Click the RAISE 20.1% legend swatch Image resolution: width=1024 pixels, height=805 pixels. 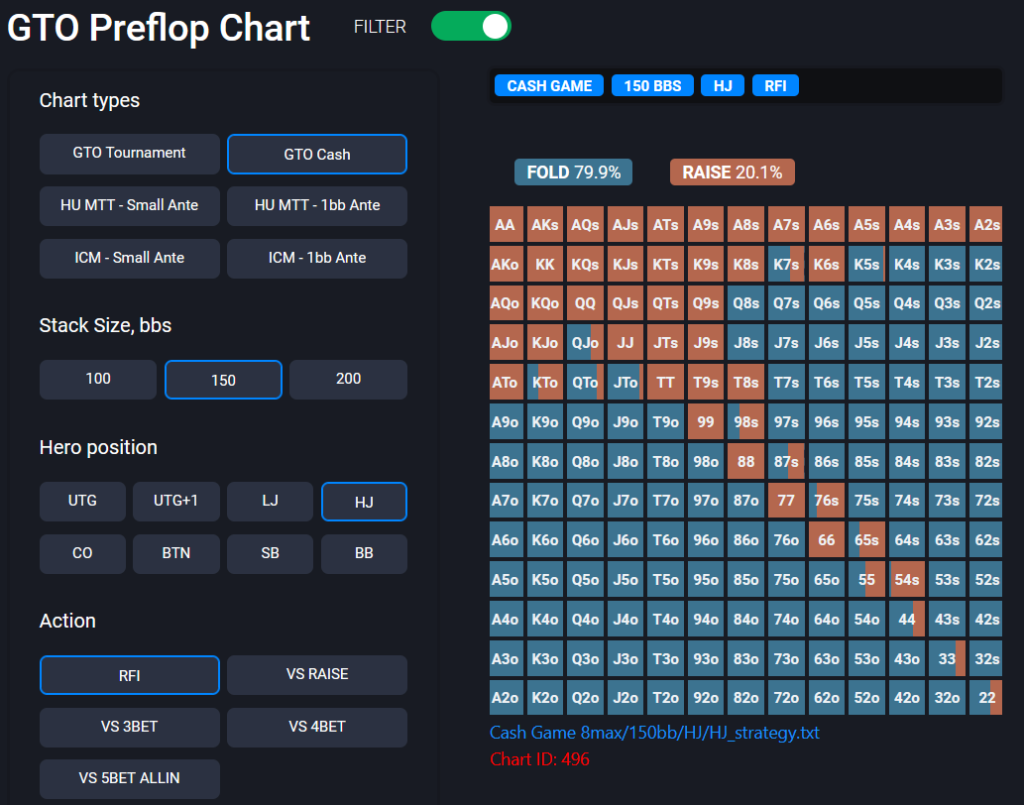pos(732,173)
